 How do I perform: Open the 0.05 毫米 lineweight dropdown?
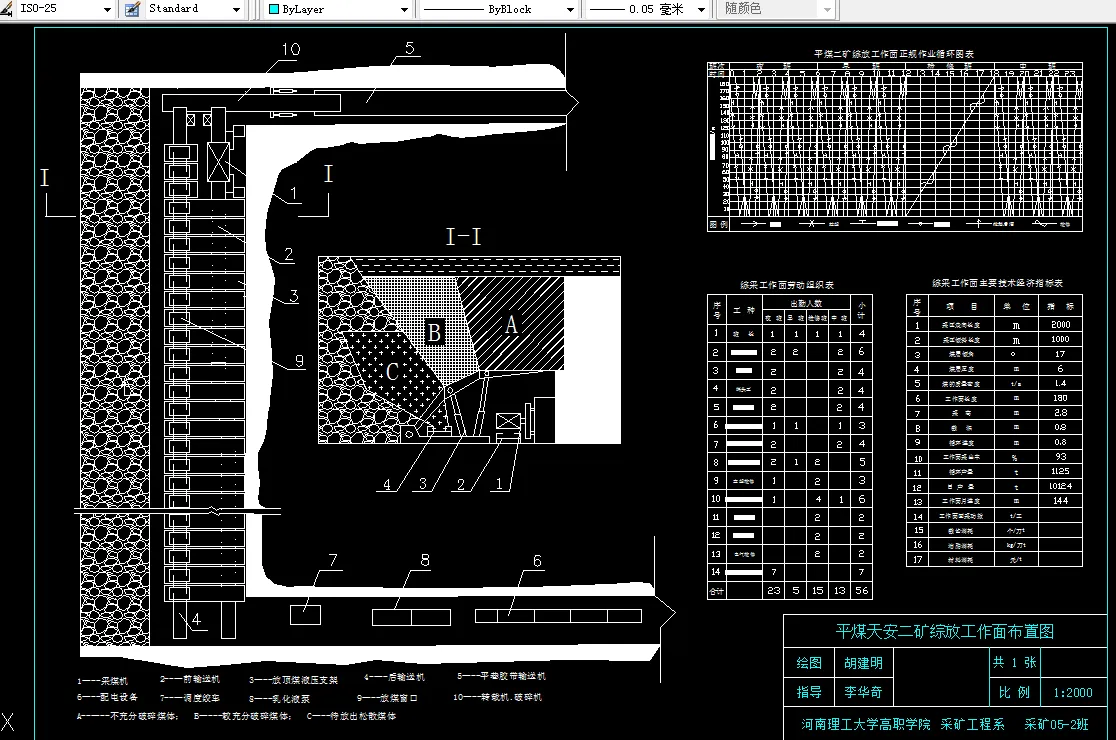pos(701,9)
